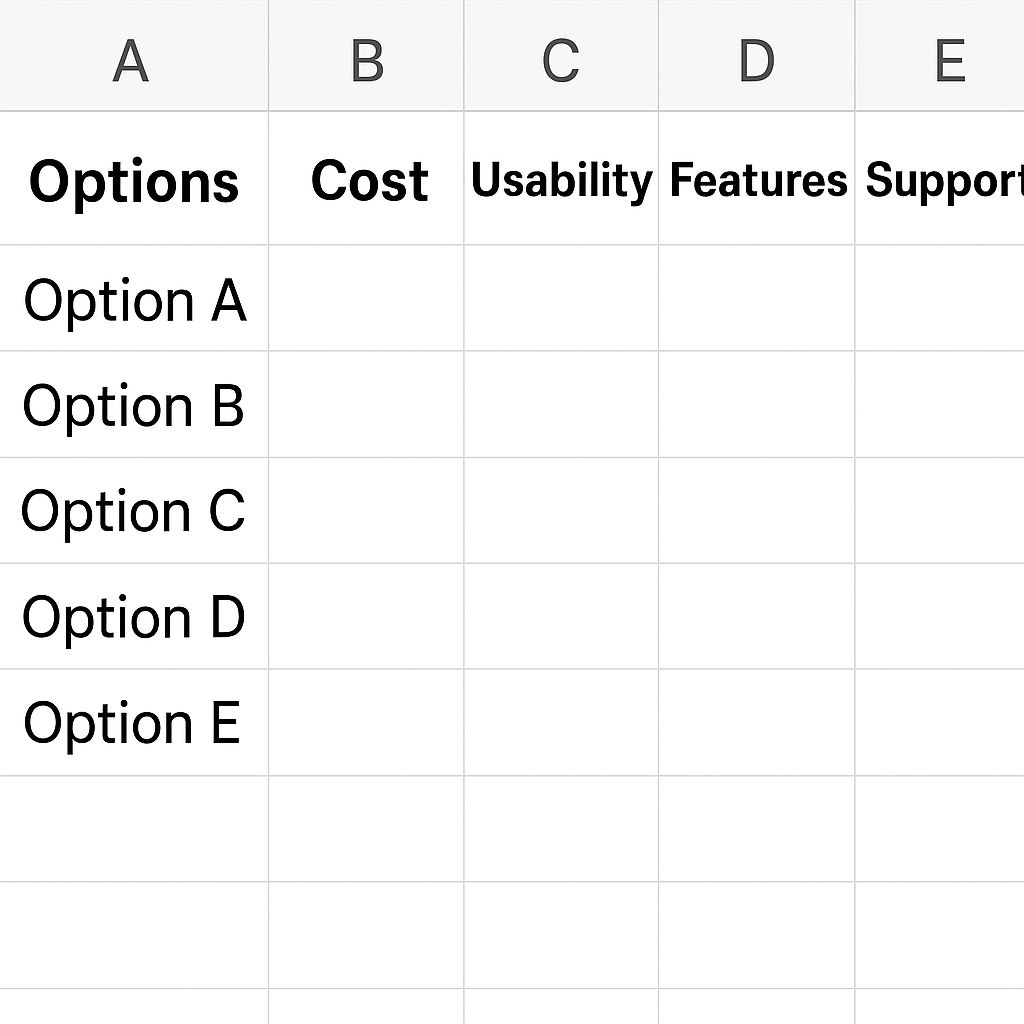Click the Support cell in Option D row
This screenshot has height=1024, width=1024.
tap(940, 616)
